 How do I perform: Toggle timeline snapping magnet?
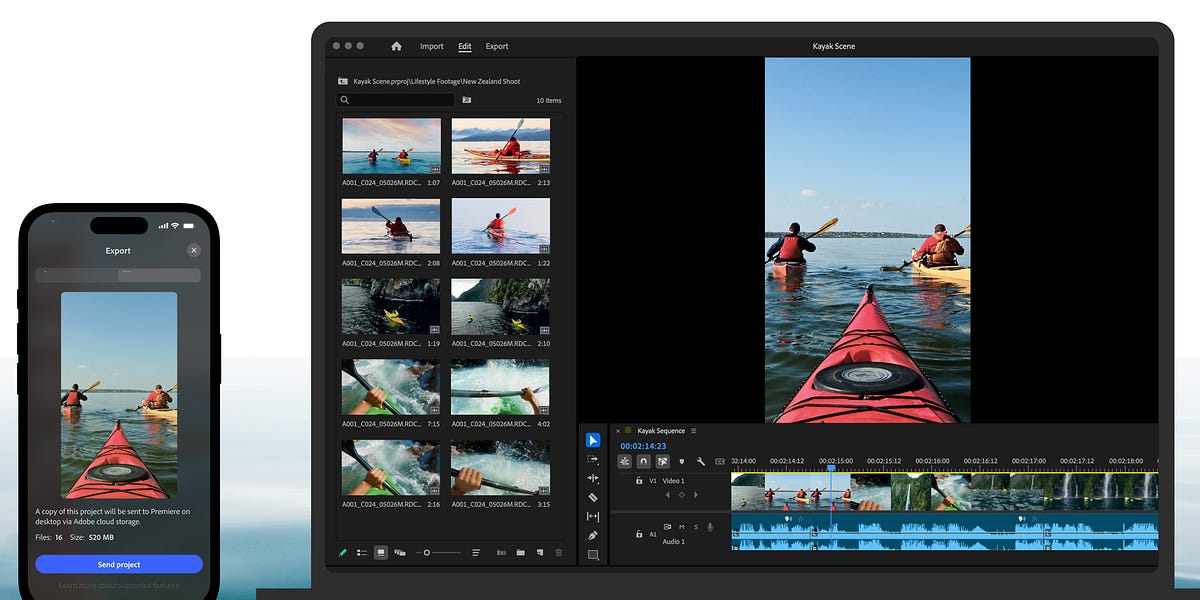[643, 461]
